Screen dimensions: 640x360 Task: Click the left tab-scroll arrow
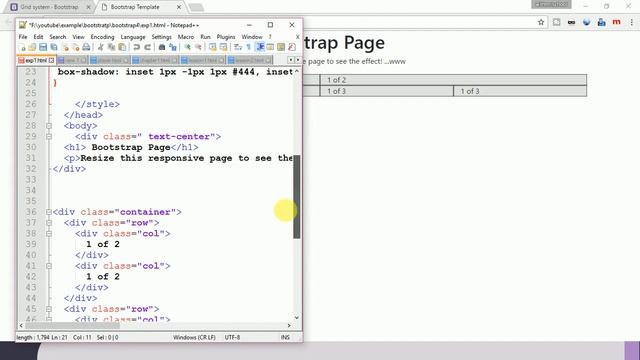tap(291, 60)
